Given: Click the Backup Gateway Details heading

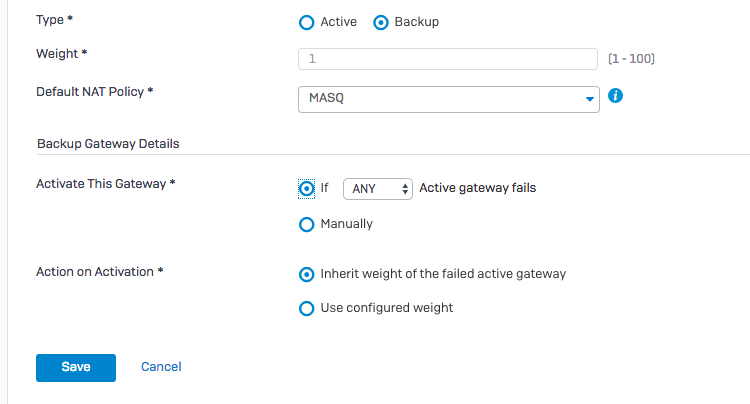Looking at the screenshot, I should [108, 144].
